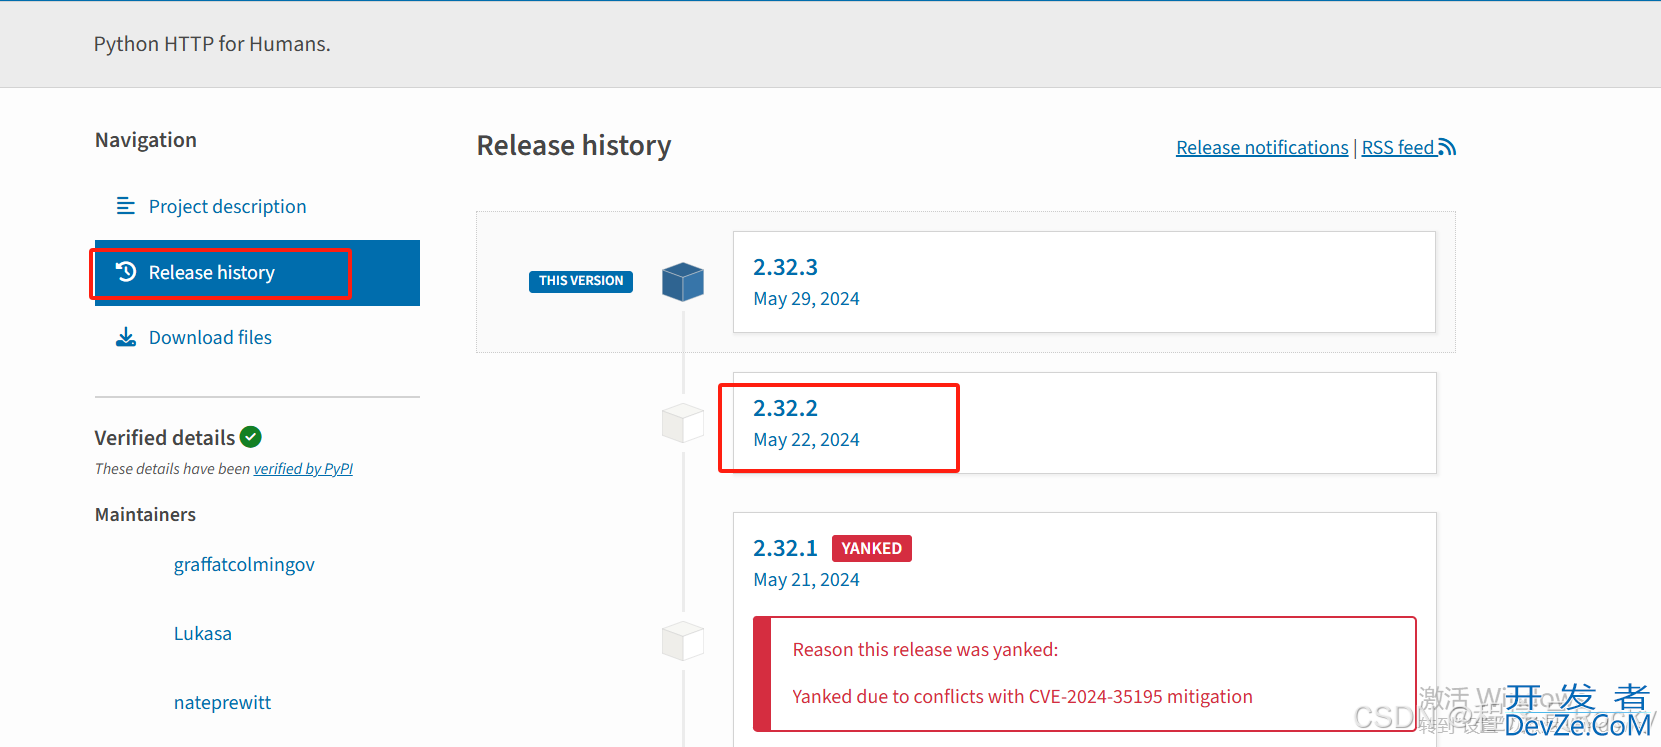Click the blue cube icon for 2.32.3
This screenshot has width=1661, height=747.
pyautogui.click(x=683, y=282)
